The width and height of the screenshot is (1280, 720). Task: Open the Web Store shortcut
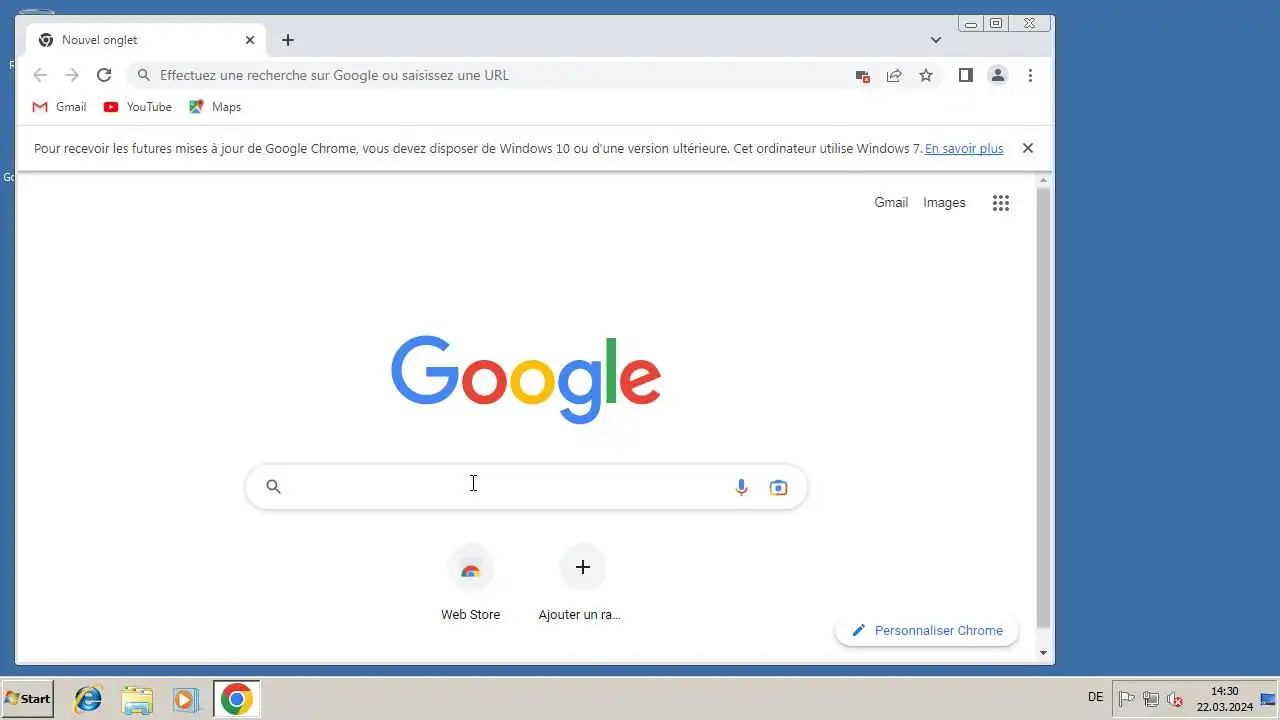click(x=471, y=582)
